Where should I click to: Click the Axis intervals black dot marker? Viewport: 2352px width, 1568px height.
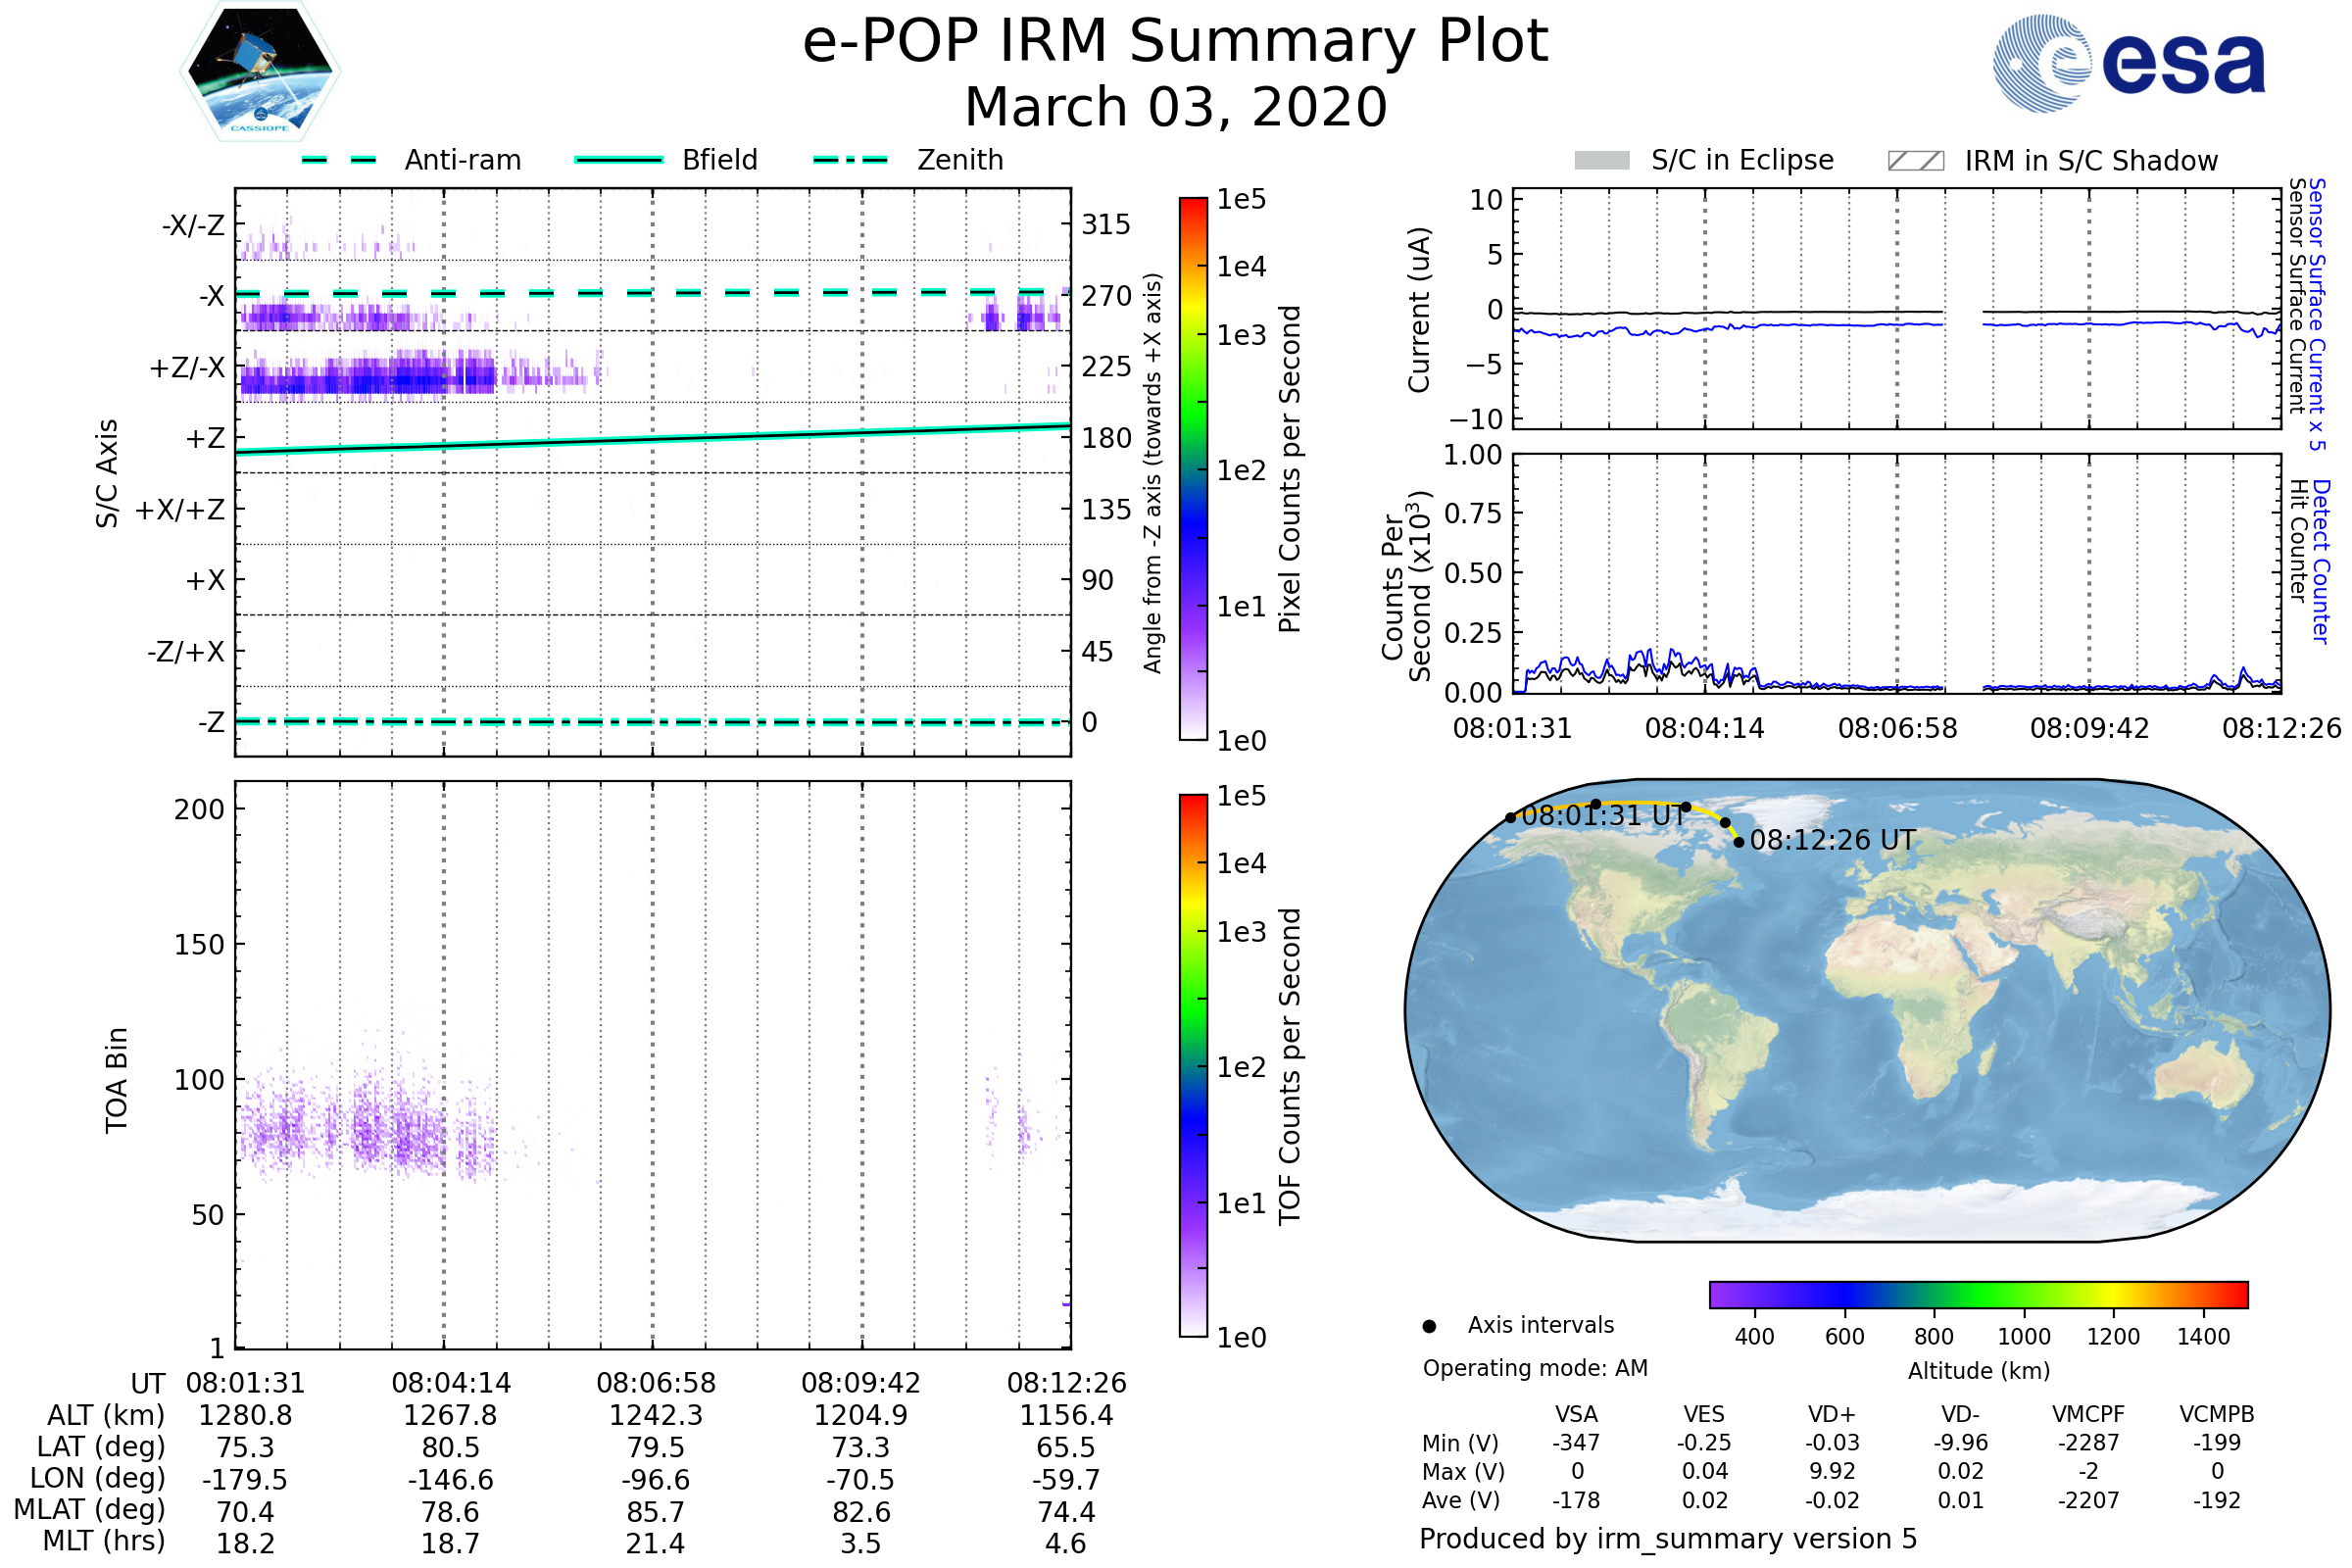point(1430,1326)
